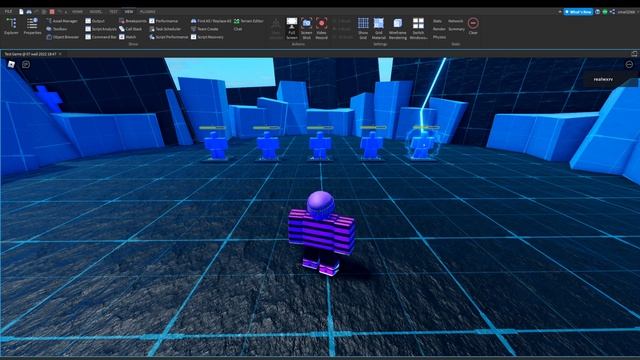This screenshot has width=640, height=360.
Task: Open the Chat window button
Action: point(238,29)
